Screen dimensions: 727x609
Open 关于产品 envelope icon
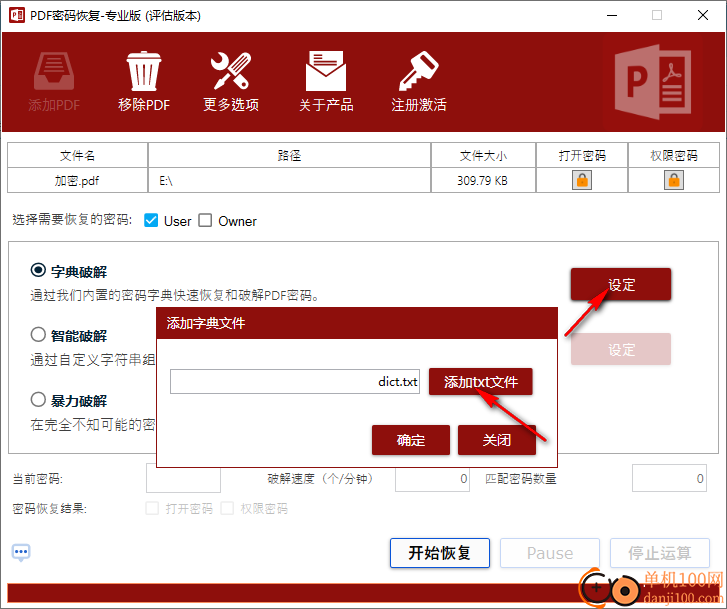326,71
